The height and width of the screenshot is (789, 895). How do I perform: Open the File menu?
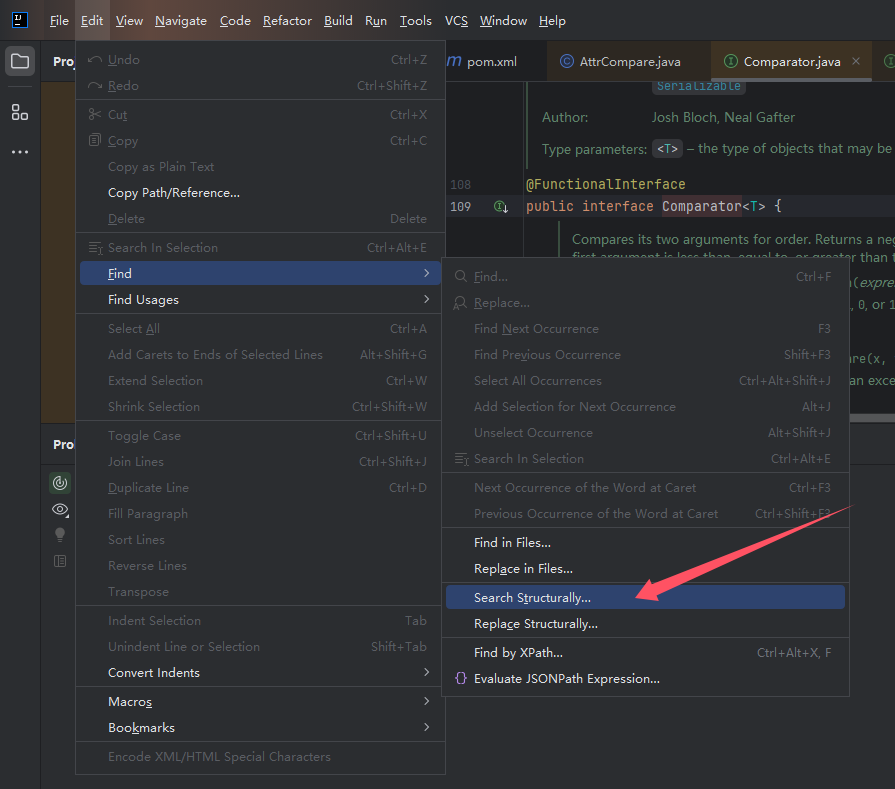59,21
